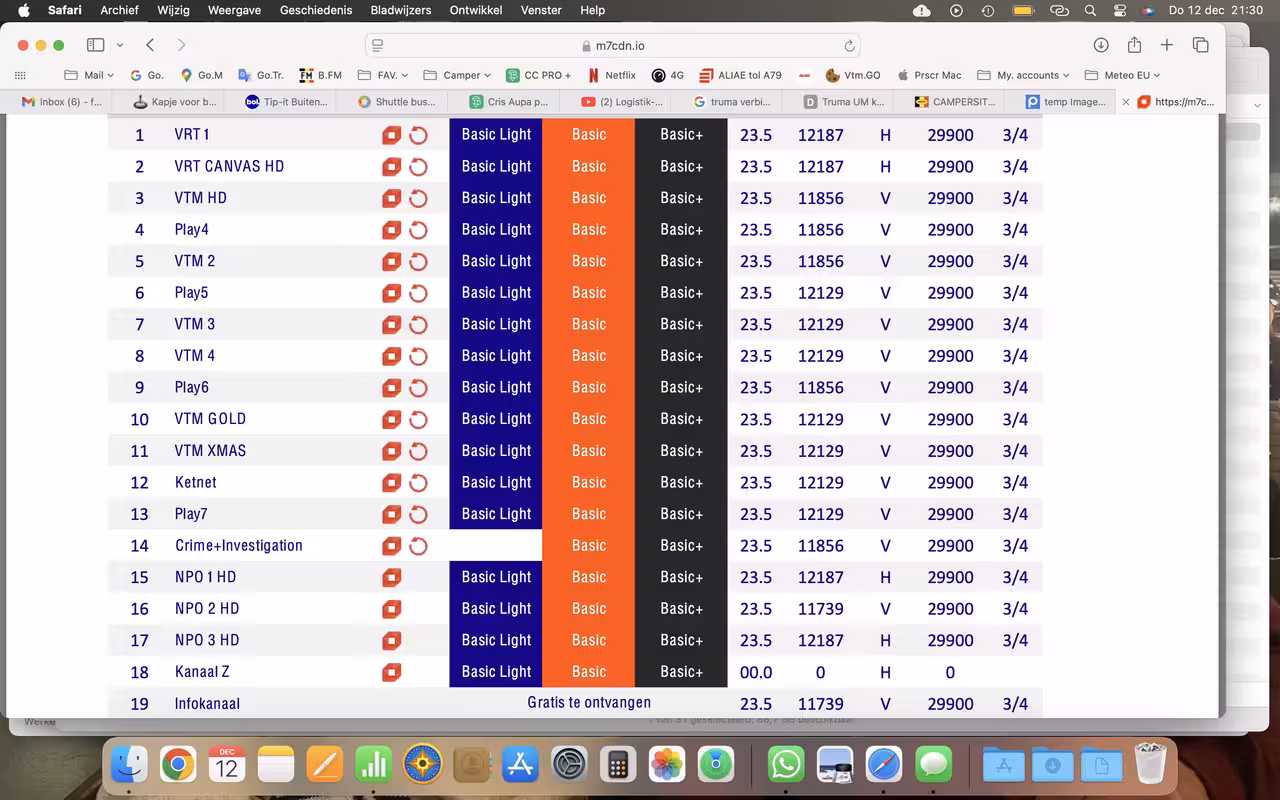Screen dimensions: 1280x800
Task: Open the B.FM bookmark
Action: [321, 75]
